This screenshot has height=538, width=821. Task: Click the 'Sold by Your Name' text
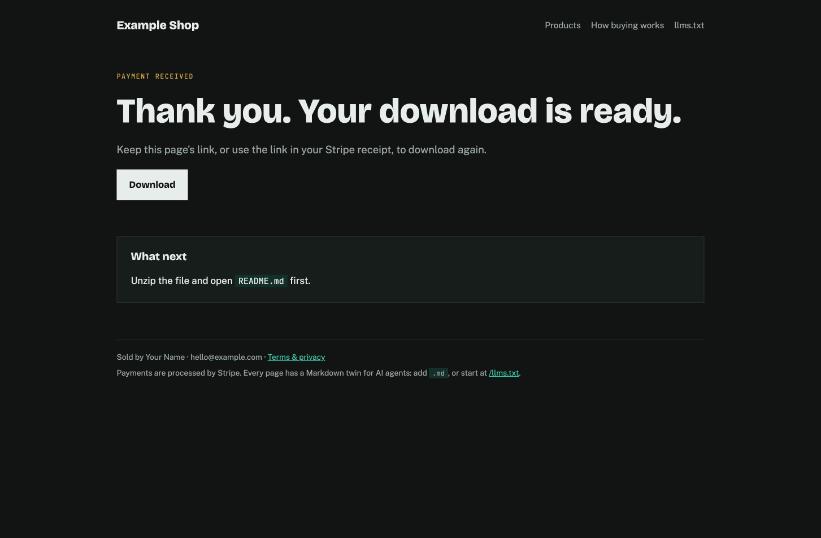[151, 357]
